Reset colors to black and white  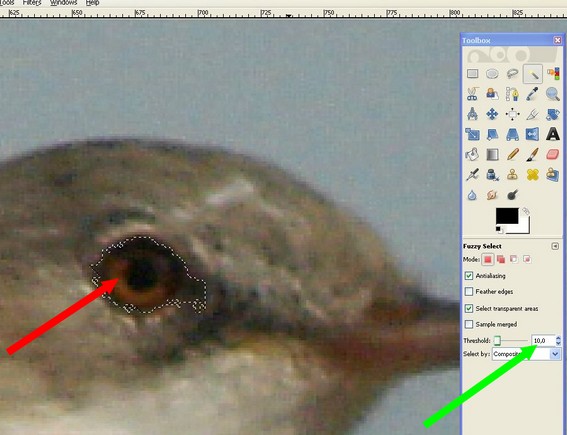(x=499, y=230)
